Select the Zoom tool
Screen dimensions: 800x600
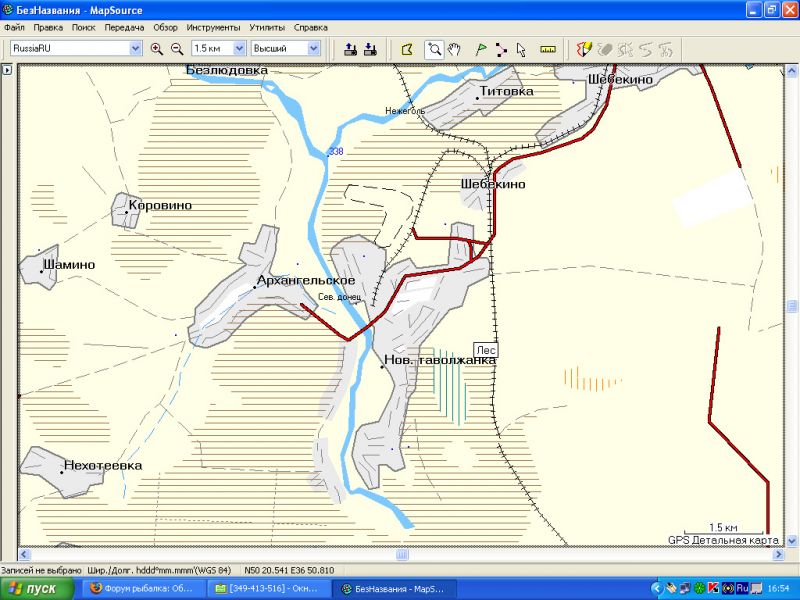(434, 49)
